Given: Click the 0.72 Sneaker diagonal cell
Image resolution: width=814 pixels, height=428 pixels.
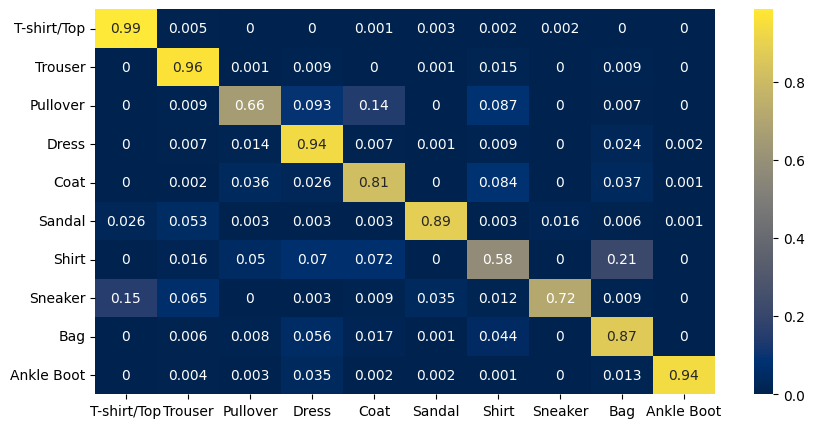Looking at the screenshot, I should click(x=560, y=299).
